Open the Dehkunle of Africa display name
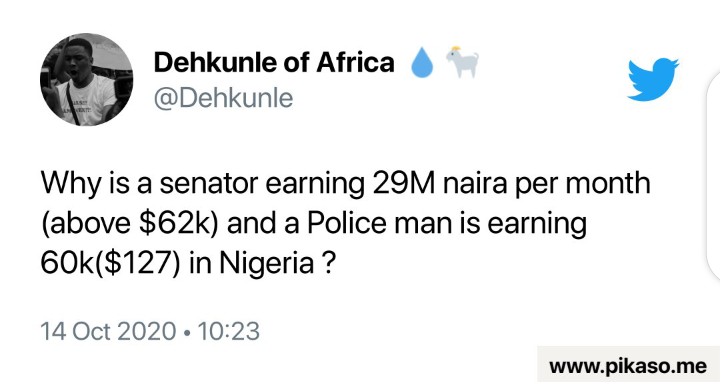The width and height of the screenshot is (720, 382). tap(274, 62)
